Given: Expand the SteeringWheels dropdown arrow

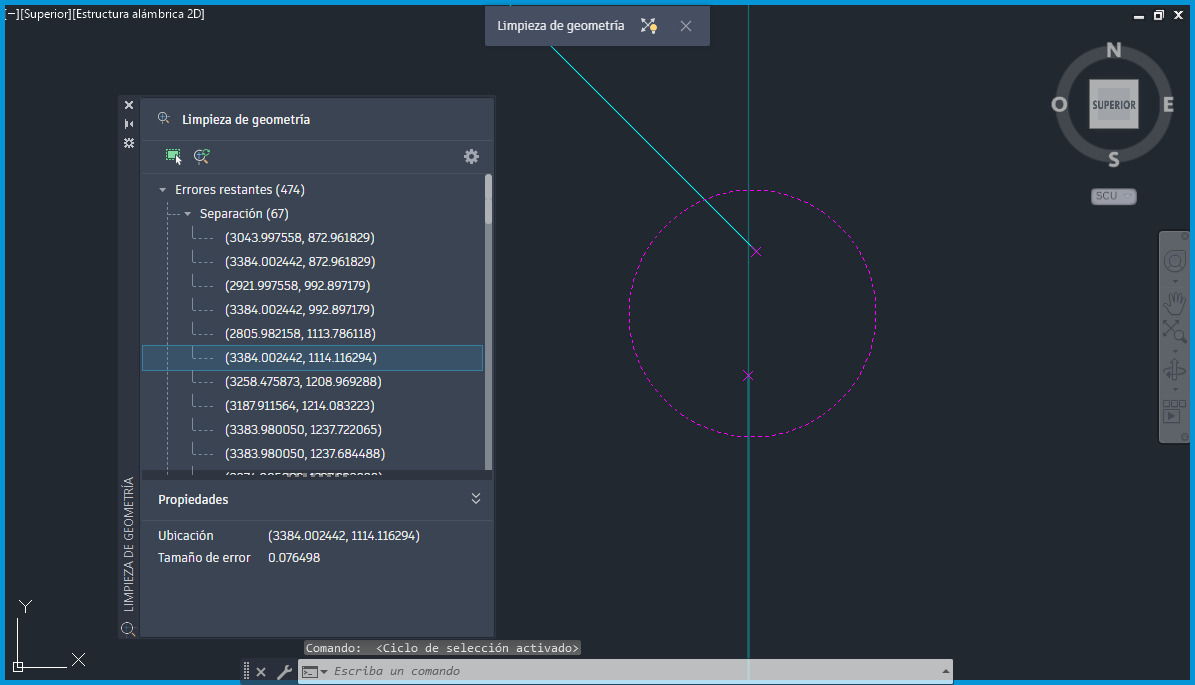Looking at the screenshot, I should coord(1174,281).
